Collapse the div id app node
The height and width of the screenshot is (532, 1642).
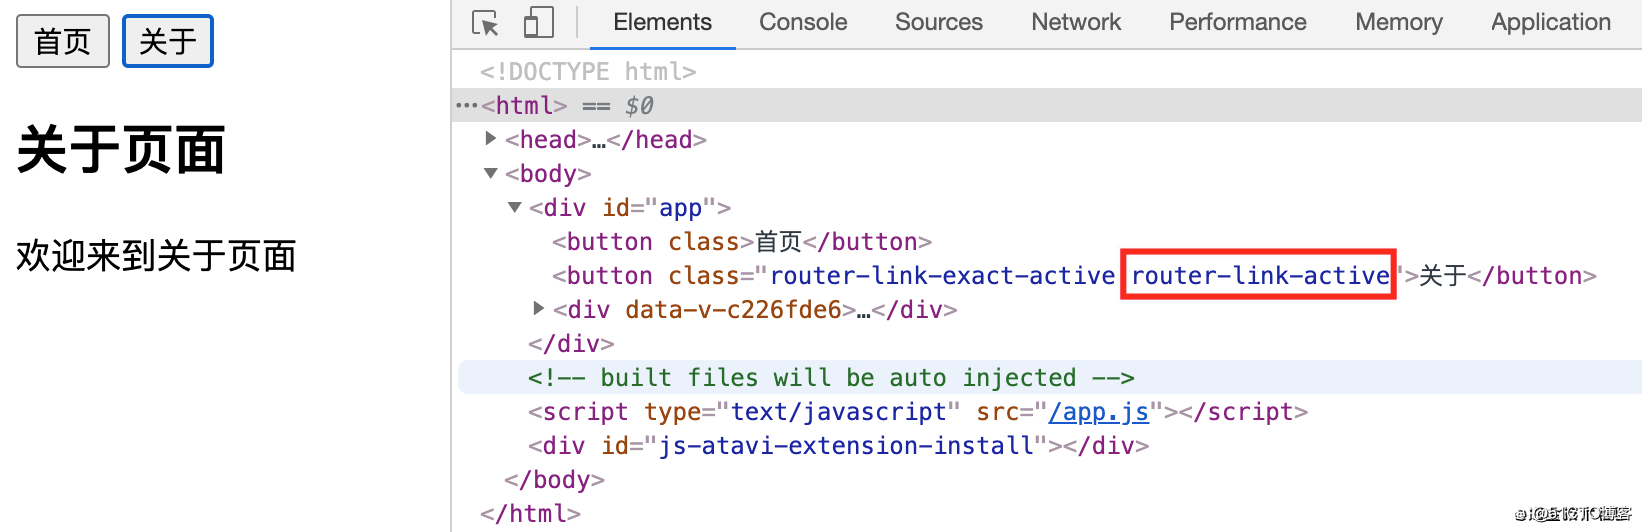pos(515,207)
